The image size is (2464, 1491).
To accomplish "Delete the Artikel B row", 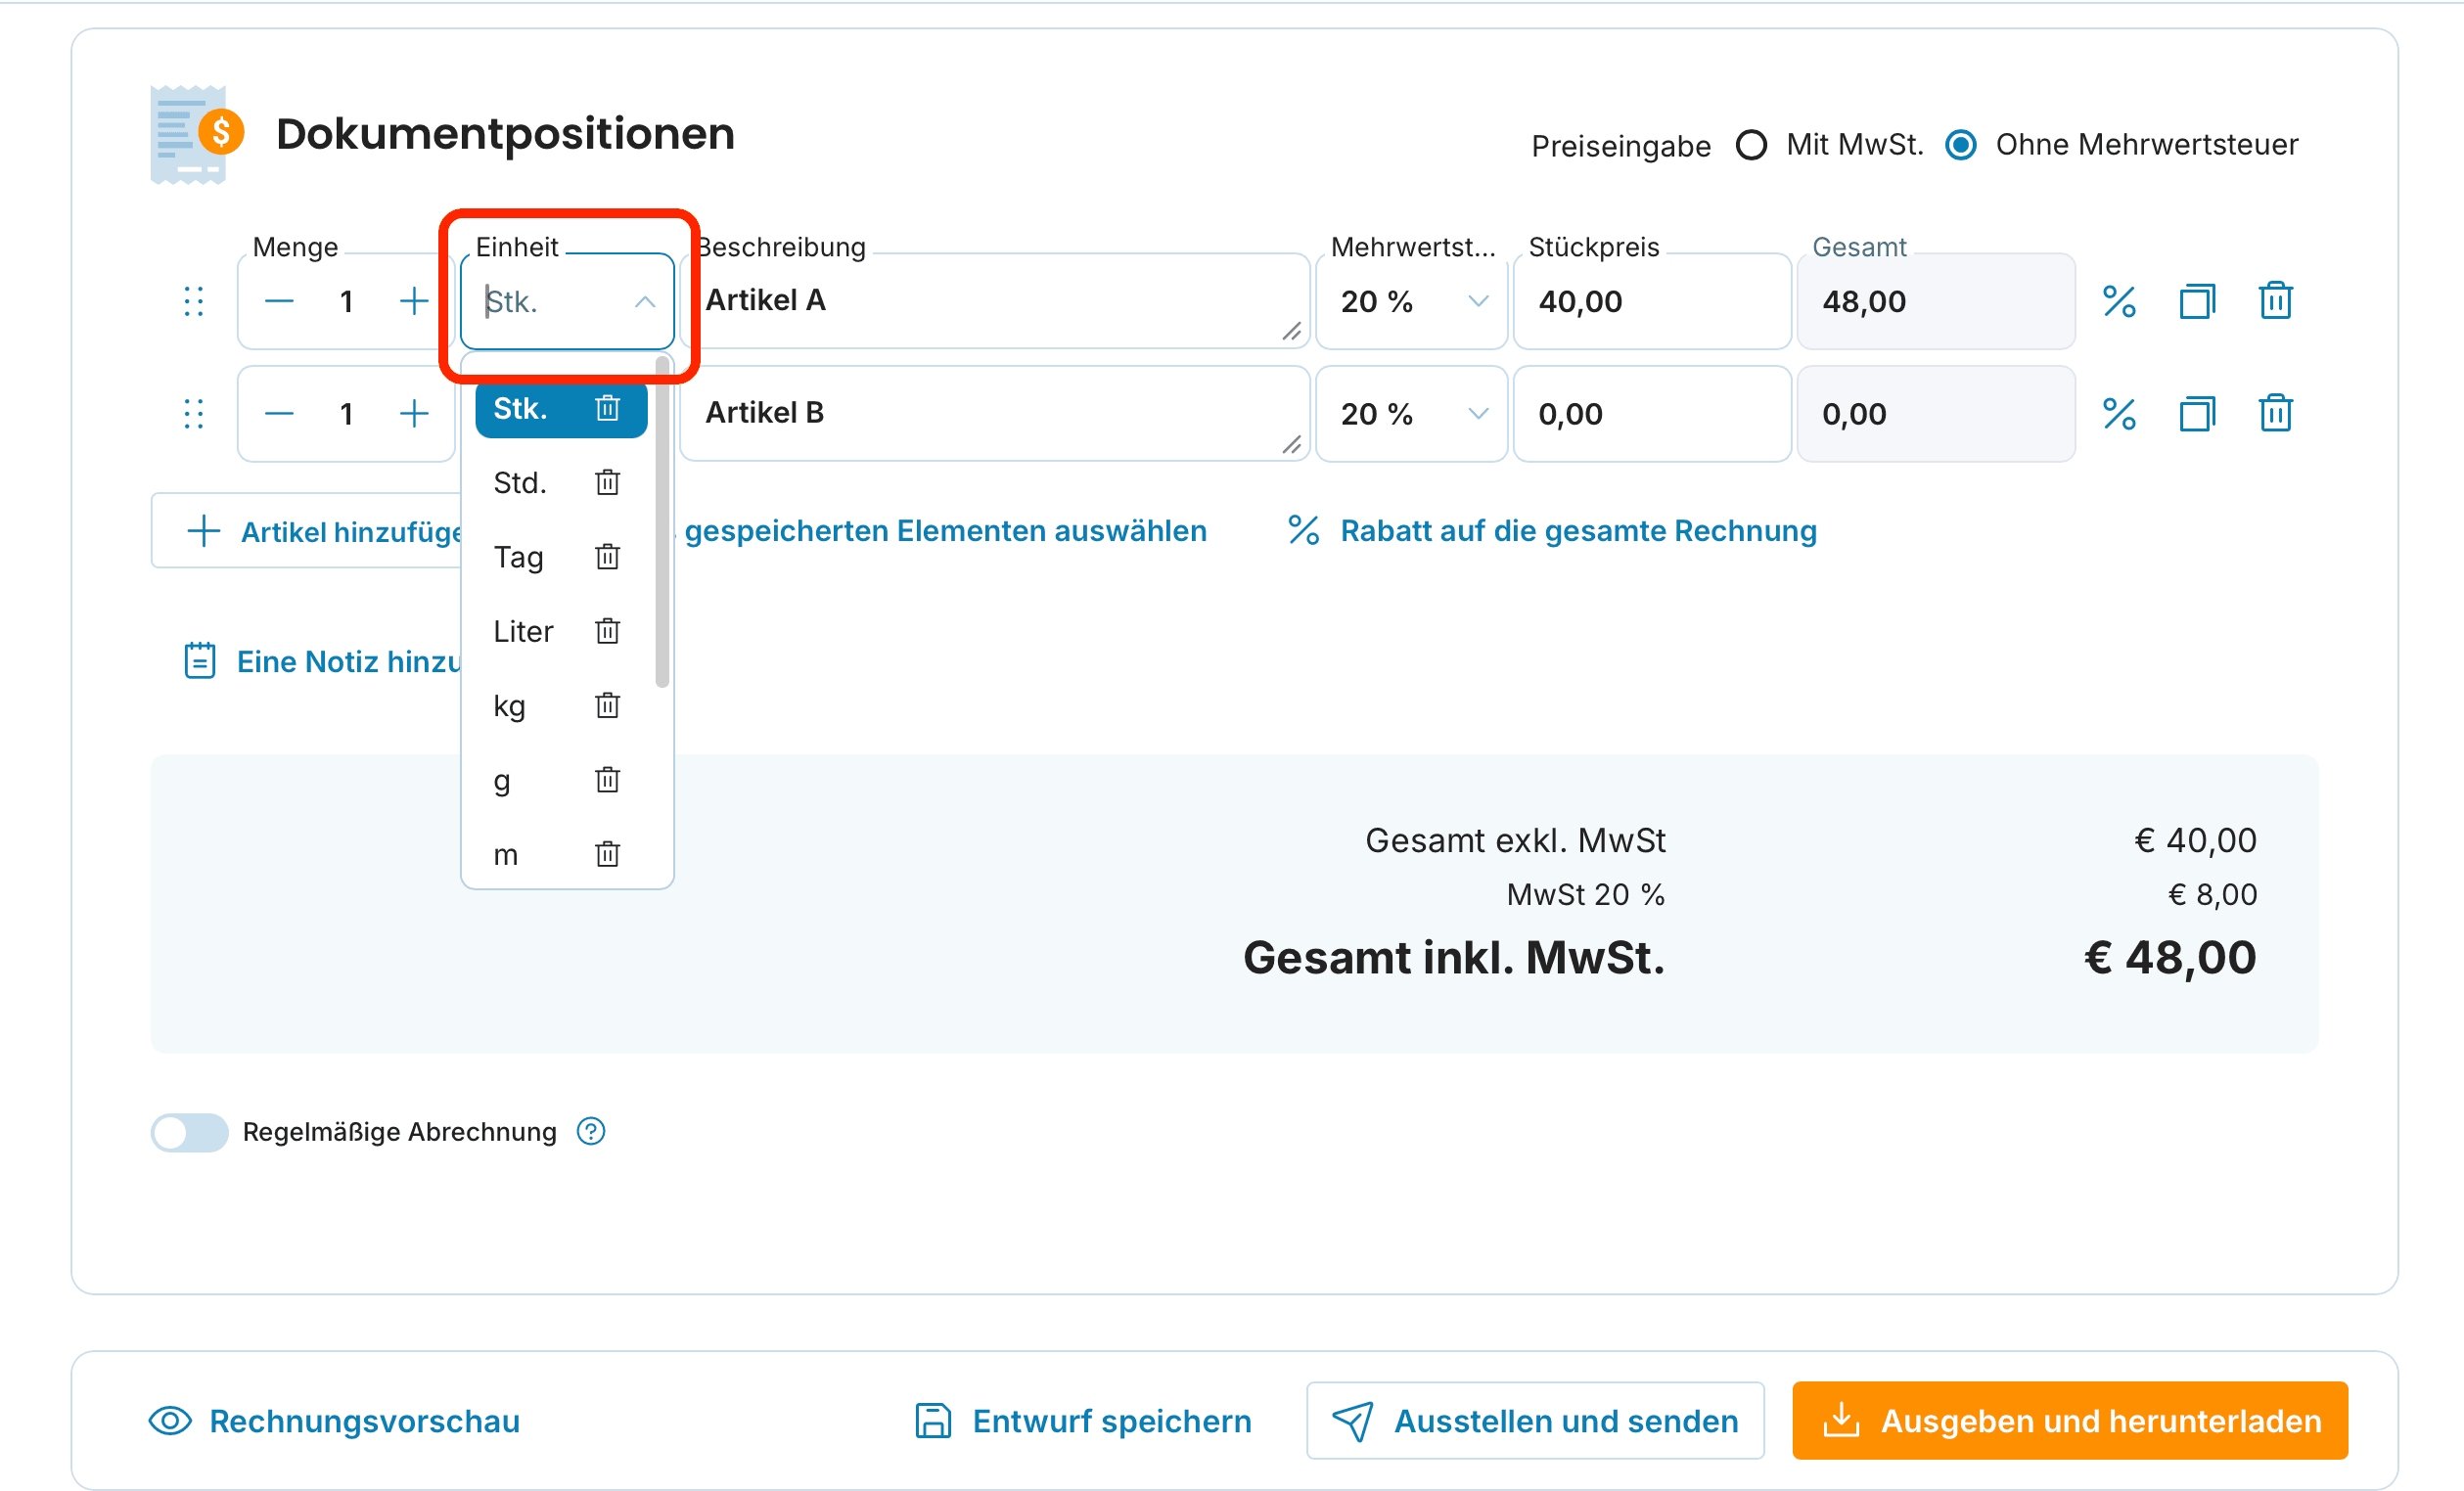I will [2275, 413].
